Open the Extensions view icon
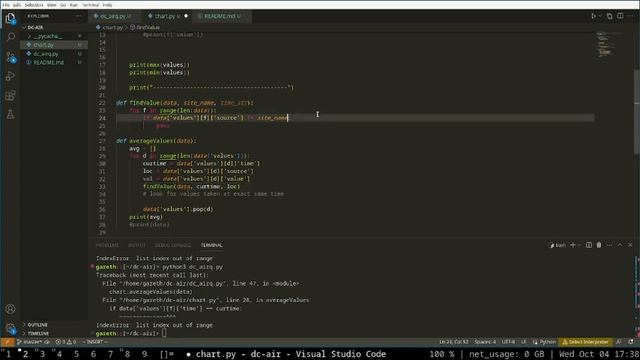 coord(10,95)
